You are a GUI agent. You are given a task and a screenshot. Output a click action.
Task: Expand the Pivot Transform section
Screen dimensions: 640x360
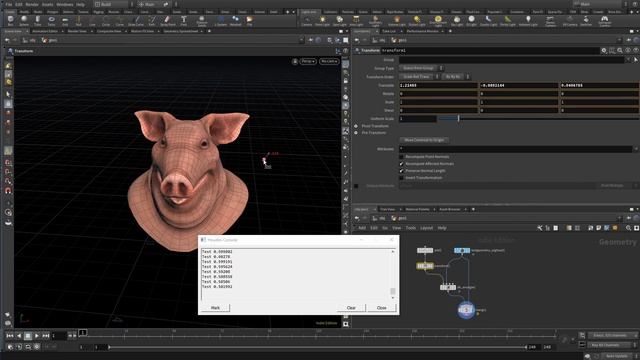coord(356,126)
